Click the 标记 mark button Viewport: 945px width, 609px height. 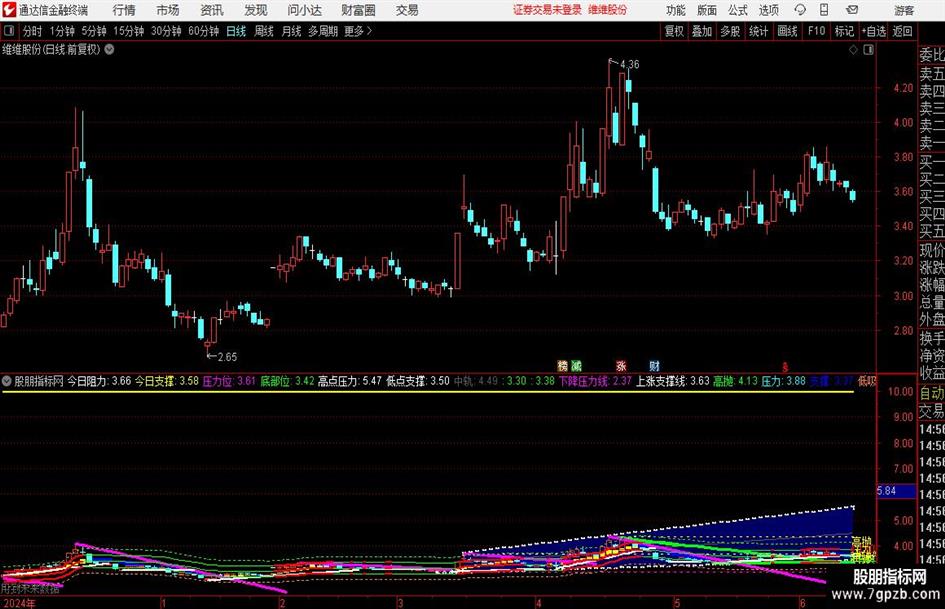(x=844, y=31)
